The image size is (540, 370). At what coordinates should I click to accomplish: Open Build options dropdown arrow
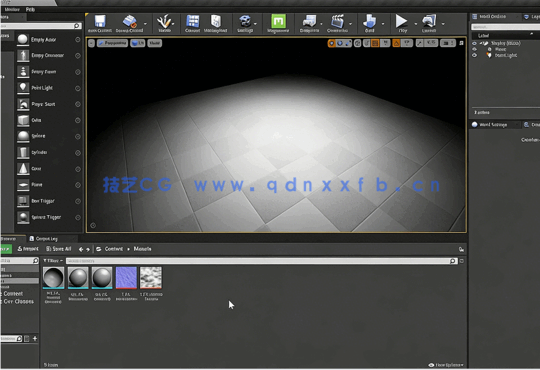[383, 24]
